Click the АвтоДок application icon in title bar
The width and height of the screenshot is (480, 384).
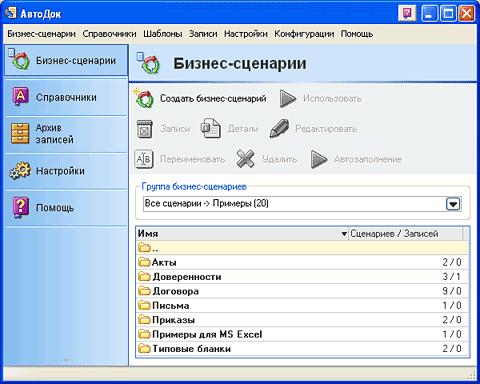11,13
